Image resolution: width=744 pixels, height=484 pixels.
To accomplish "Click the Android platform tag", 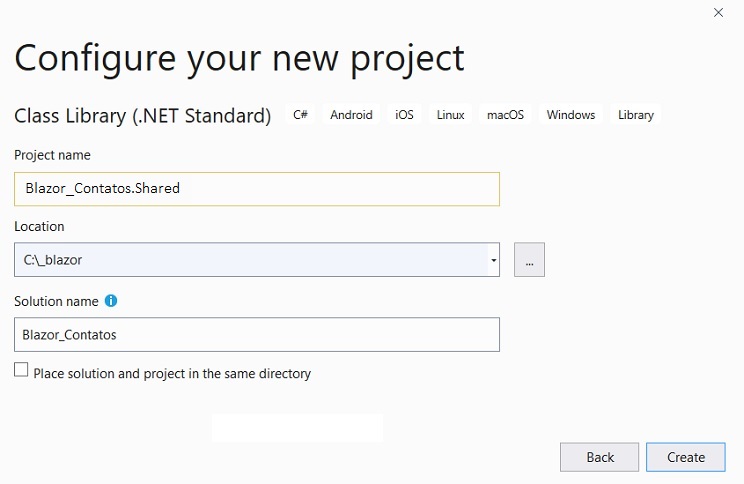I will coord(351,115).
